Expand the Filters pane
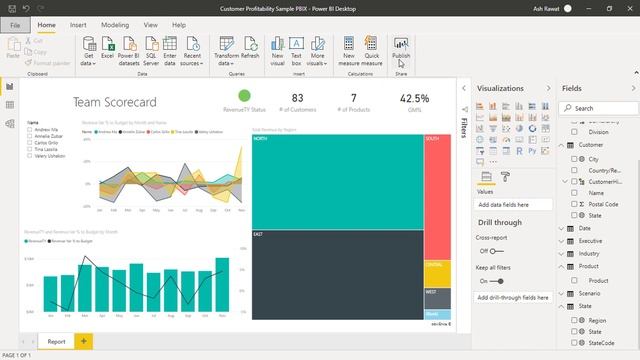 click(464, 88)
